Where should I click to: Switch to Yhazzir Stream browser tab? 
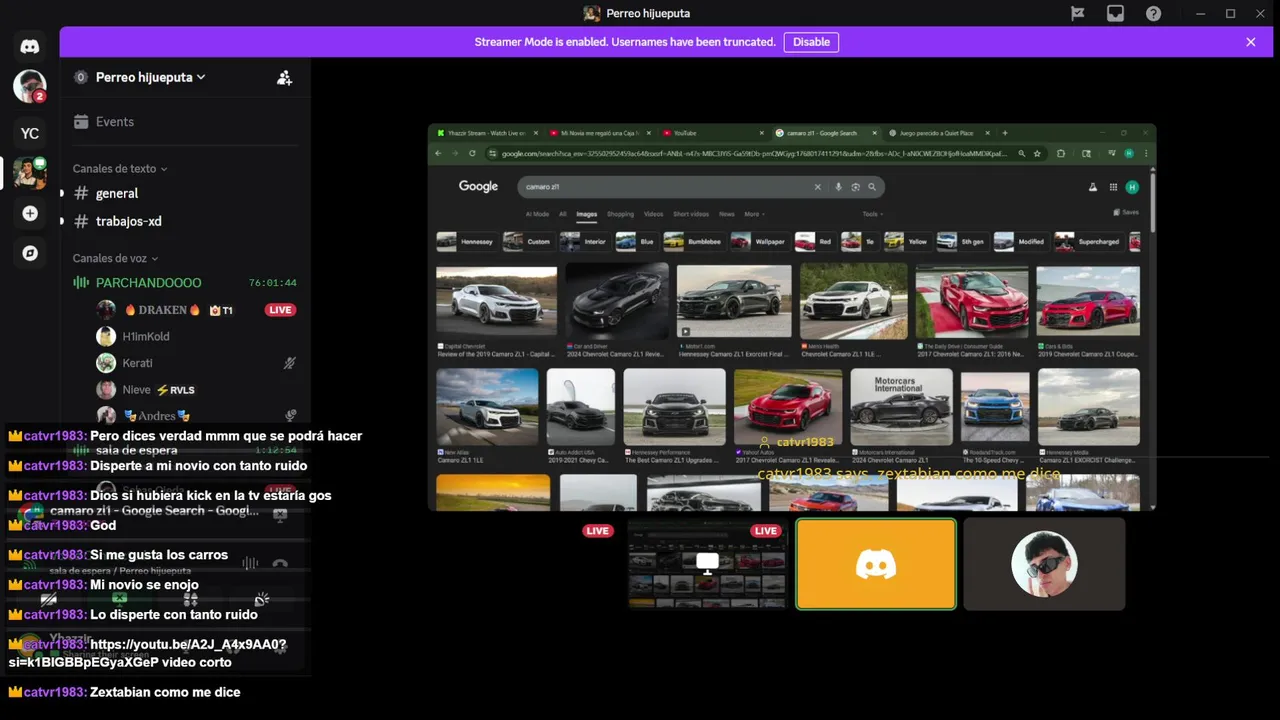pyautogui.click(x=486, y=133)
